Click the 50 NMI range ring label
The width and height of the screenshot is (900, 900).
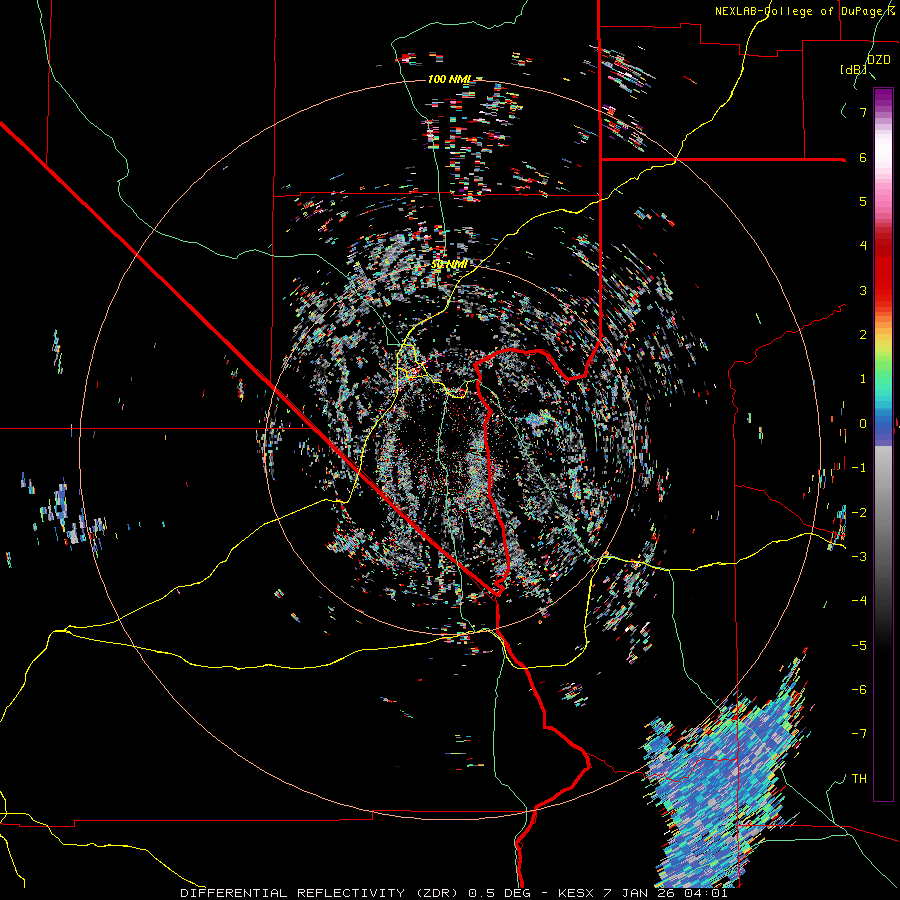tap(449, 265)
